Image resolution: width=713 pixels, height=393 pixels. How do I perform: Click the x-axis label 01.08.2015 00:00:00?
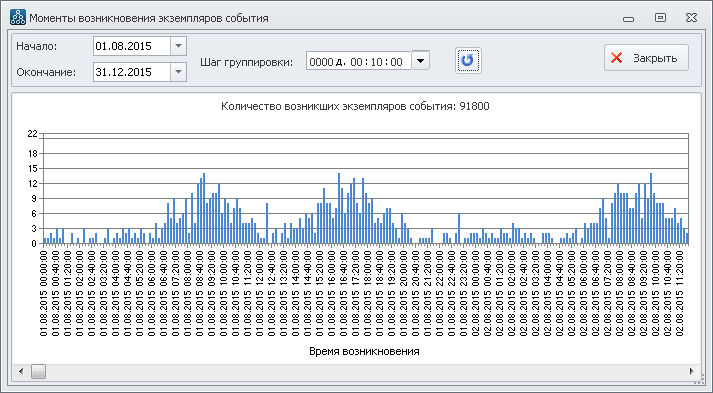44,293
